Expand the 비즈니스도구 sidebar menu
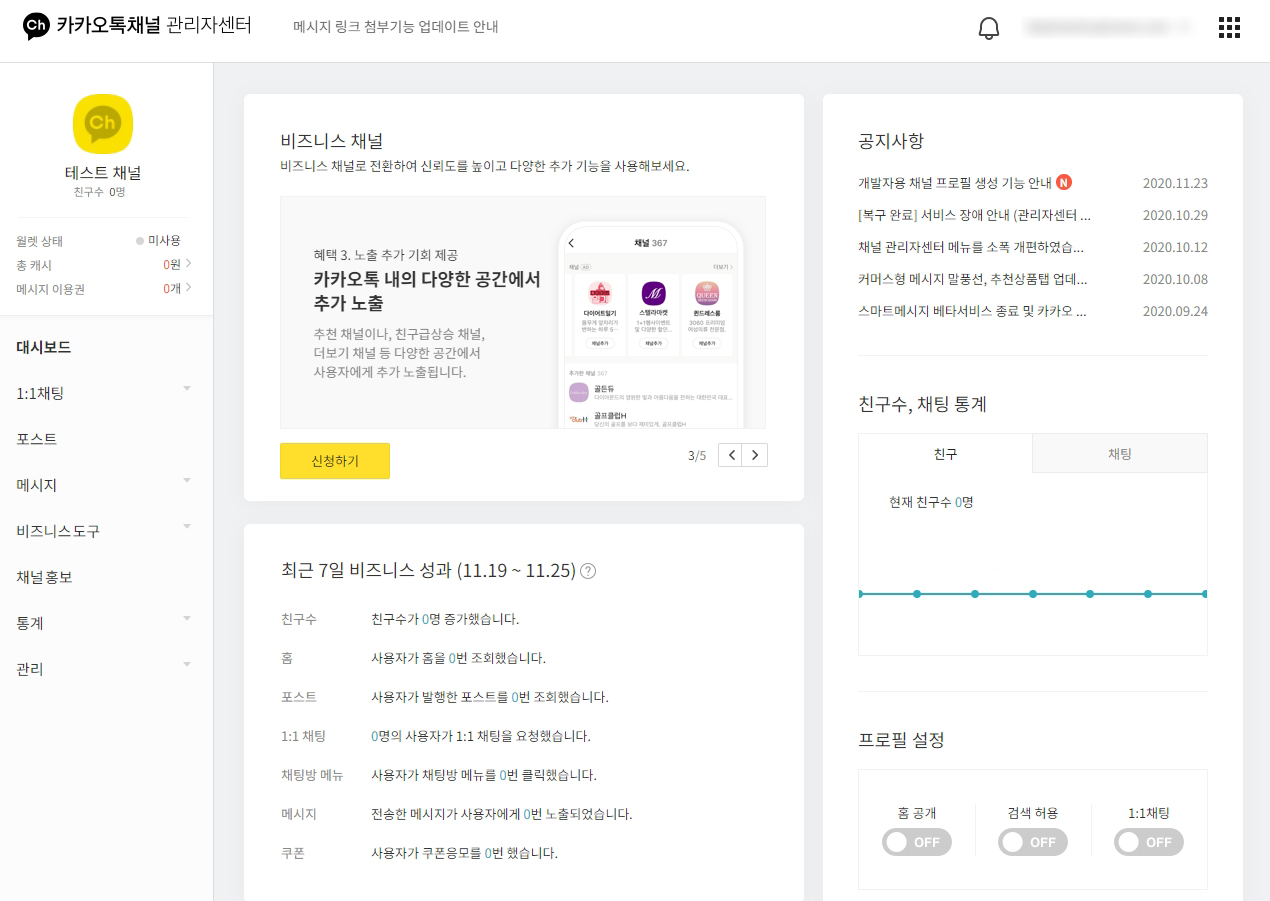This screenshot has height=901, width=1270. [x=187, y=526]
